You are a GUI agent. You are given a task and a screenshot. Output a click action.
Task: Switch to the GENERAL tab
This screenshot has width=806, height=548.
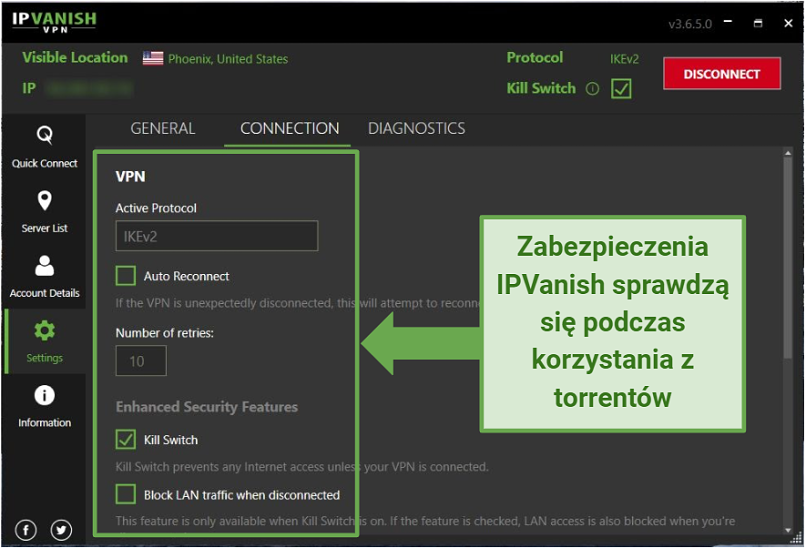pos(163,129)
